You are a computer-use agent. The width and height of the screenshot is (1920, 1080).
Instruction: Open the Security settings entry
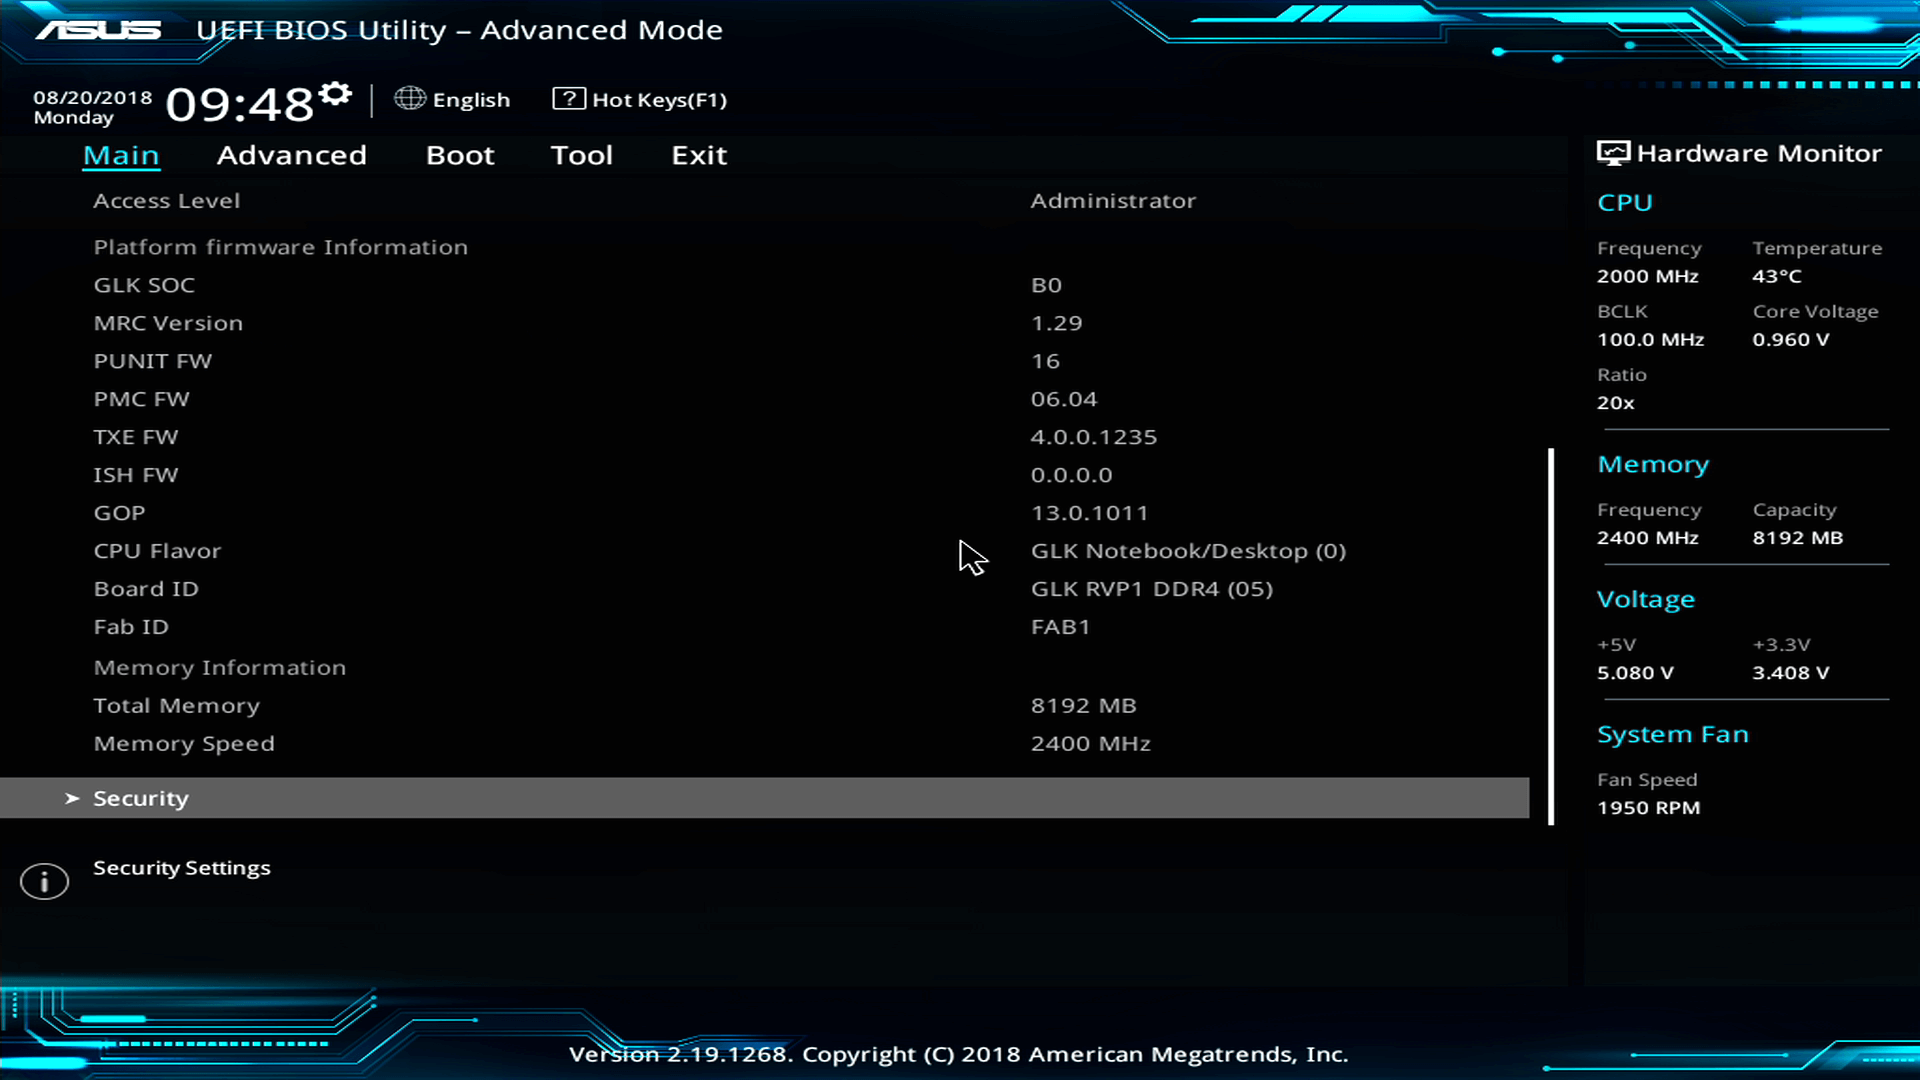765,798
